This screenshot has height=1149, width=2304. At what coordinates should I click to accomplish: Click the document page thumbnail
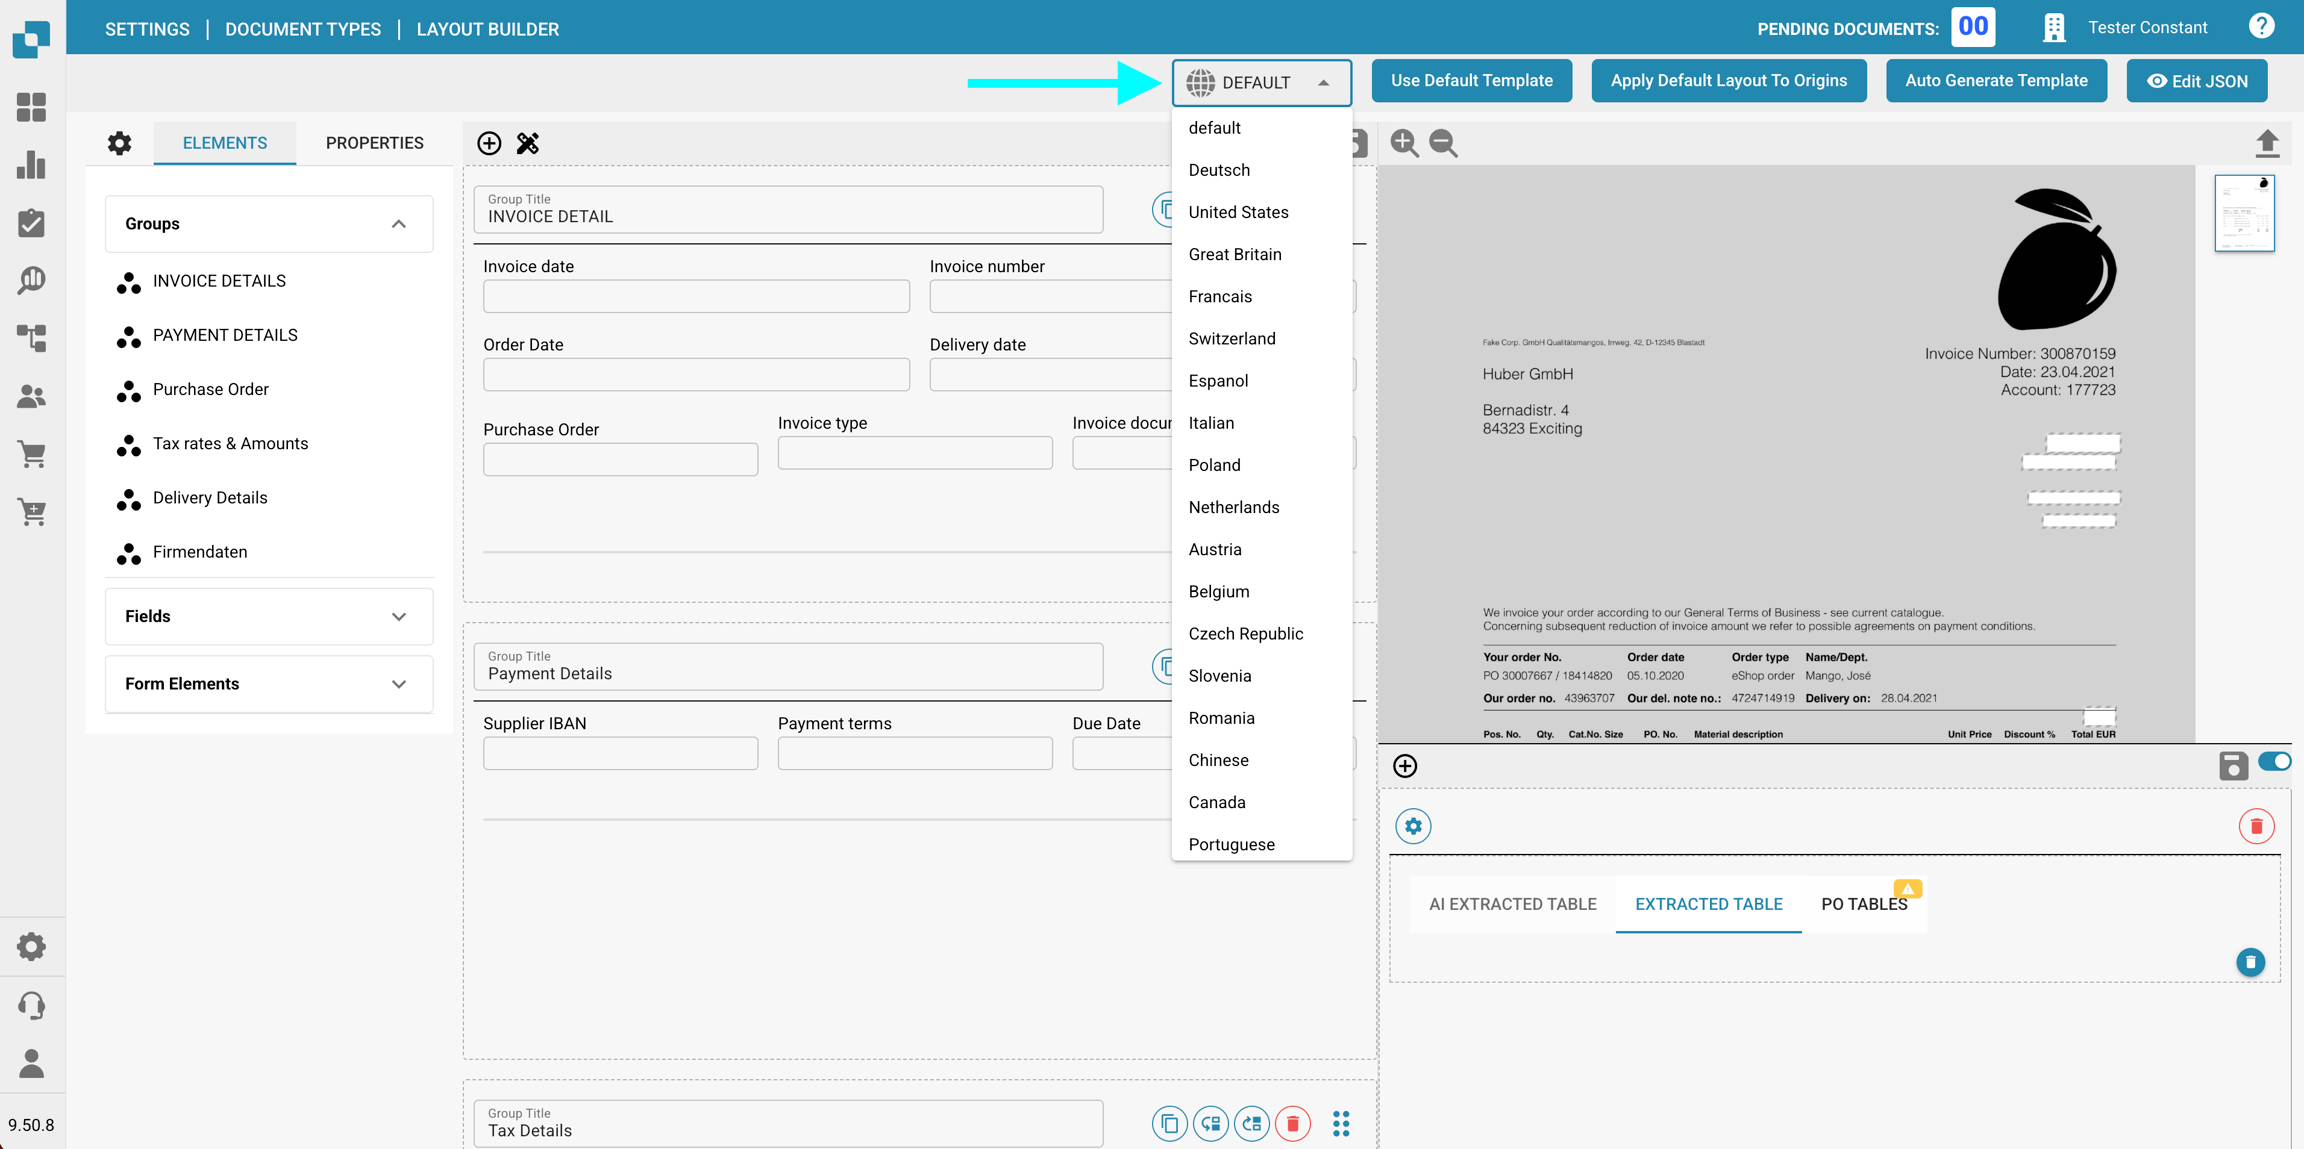point(2243,213)
